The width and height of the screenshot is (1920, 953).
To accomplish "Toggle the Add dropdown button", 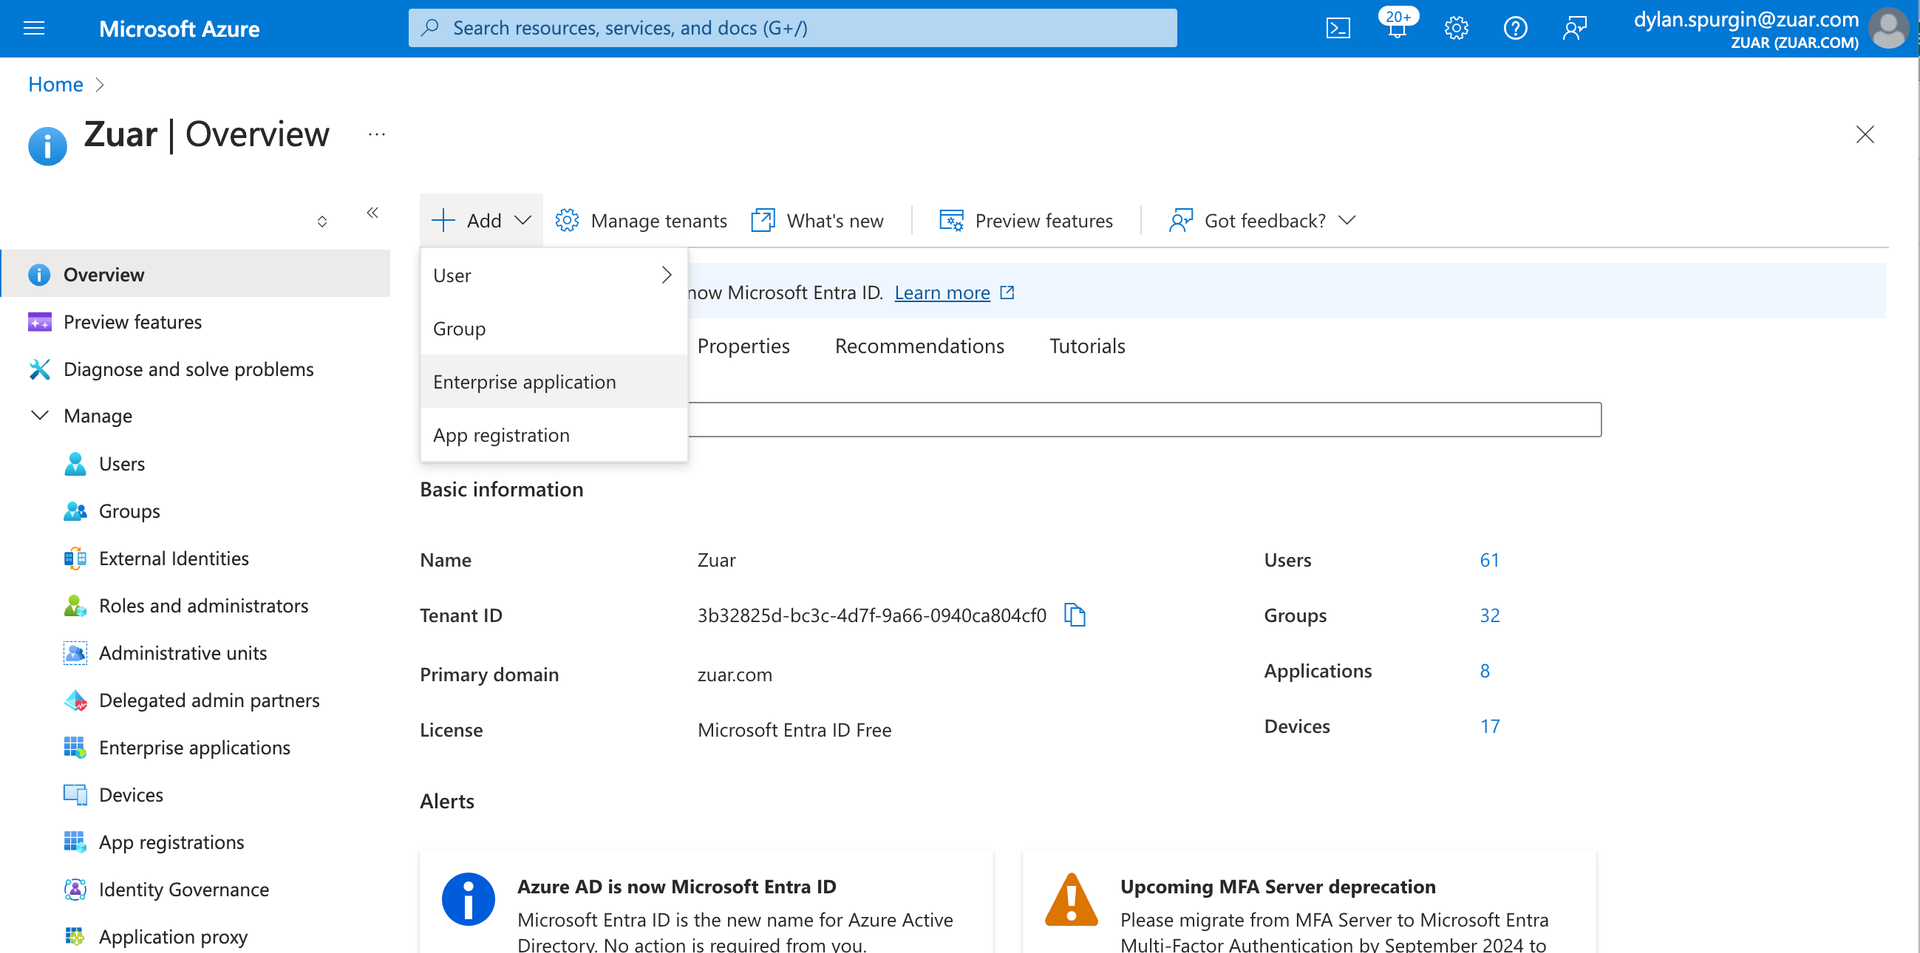I will pos(482,220).
